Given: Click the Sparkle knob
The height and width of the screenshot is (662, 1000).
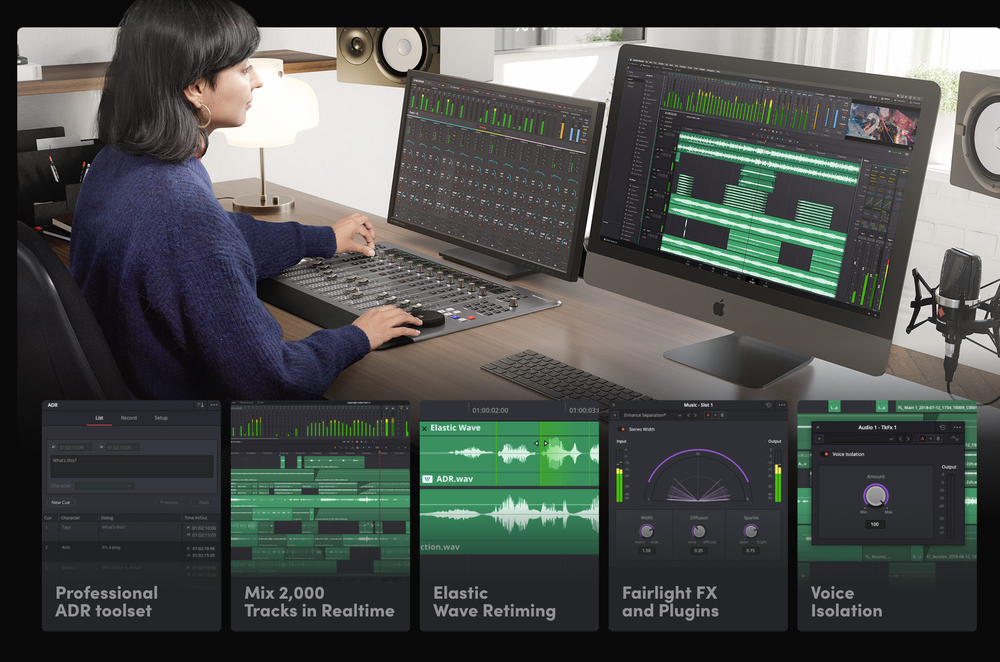Looking at the screenshot, I should pos(751,531).
